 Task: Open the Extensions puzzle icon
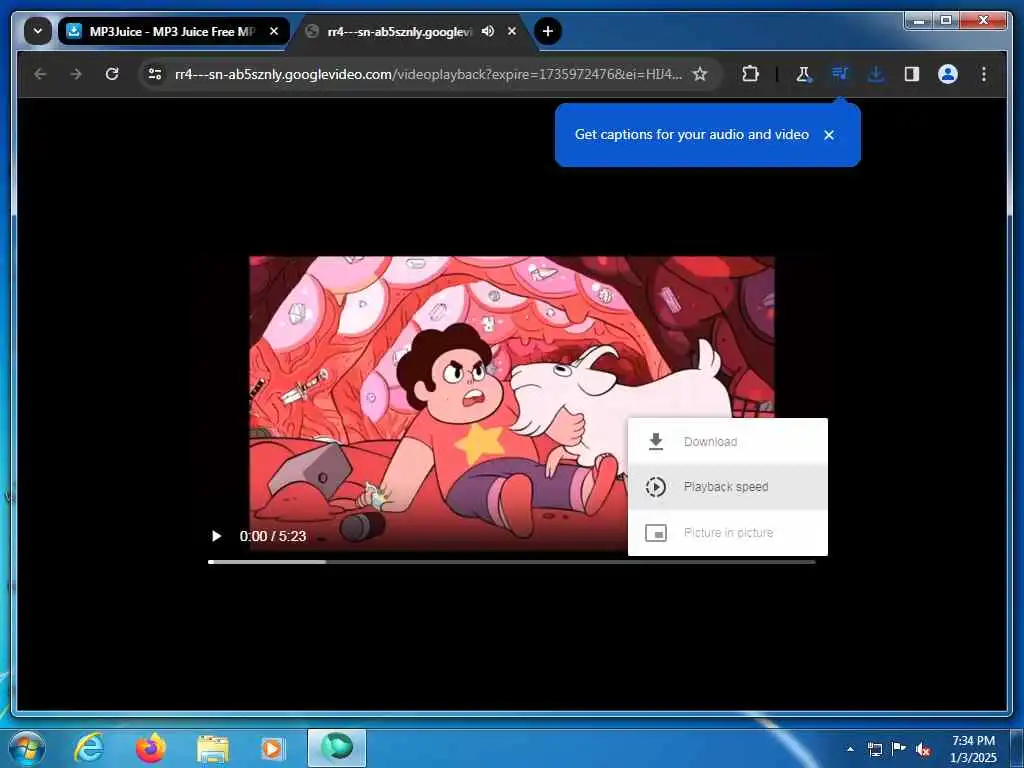click(x=750, y=74)
